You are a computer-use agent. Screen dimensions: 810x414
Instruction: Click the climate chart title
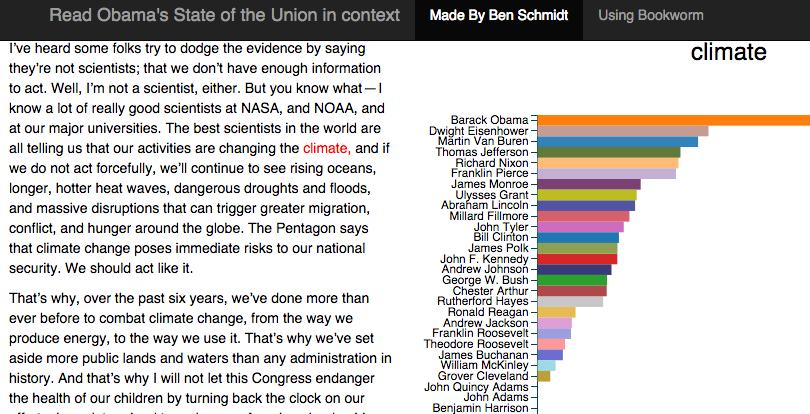click(x=728, y=52)
